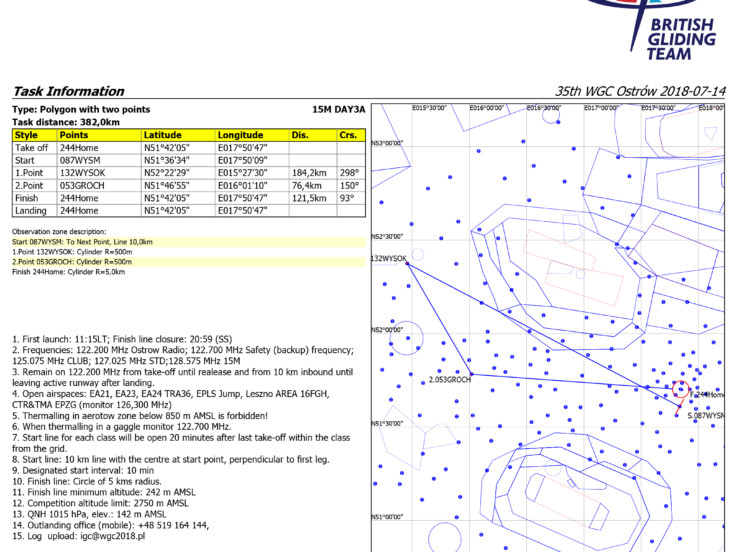Image resolution: width=730 pixels, height=552 pixels.
Task: Click the Latitude column header
Action: click(x=164, y=135)
